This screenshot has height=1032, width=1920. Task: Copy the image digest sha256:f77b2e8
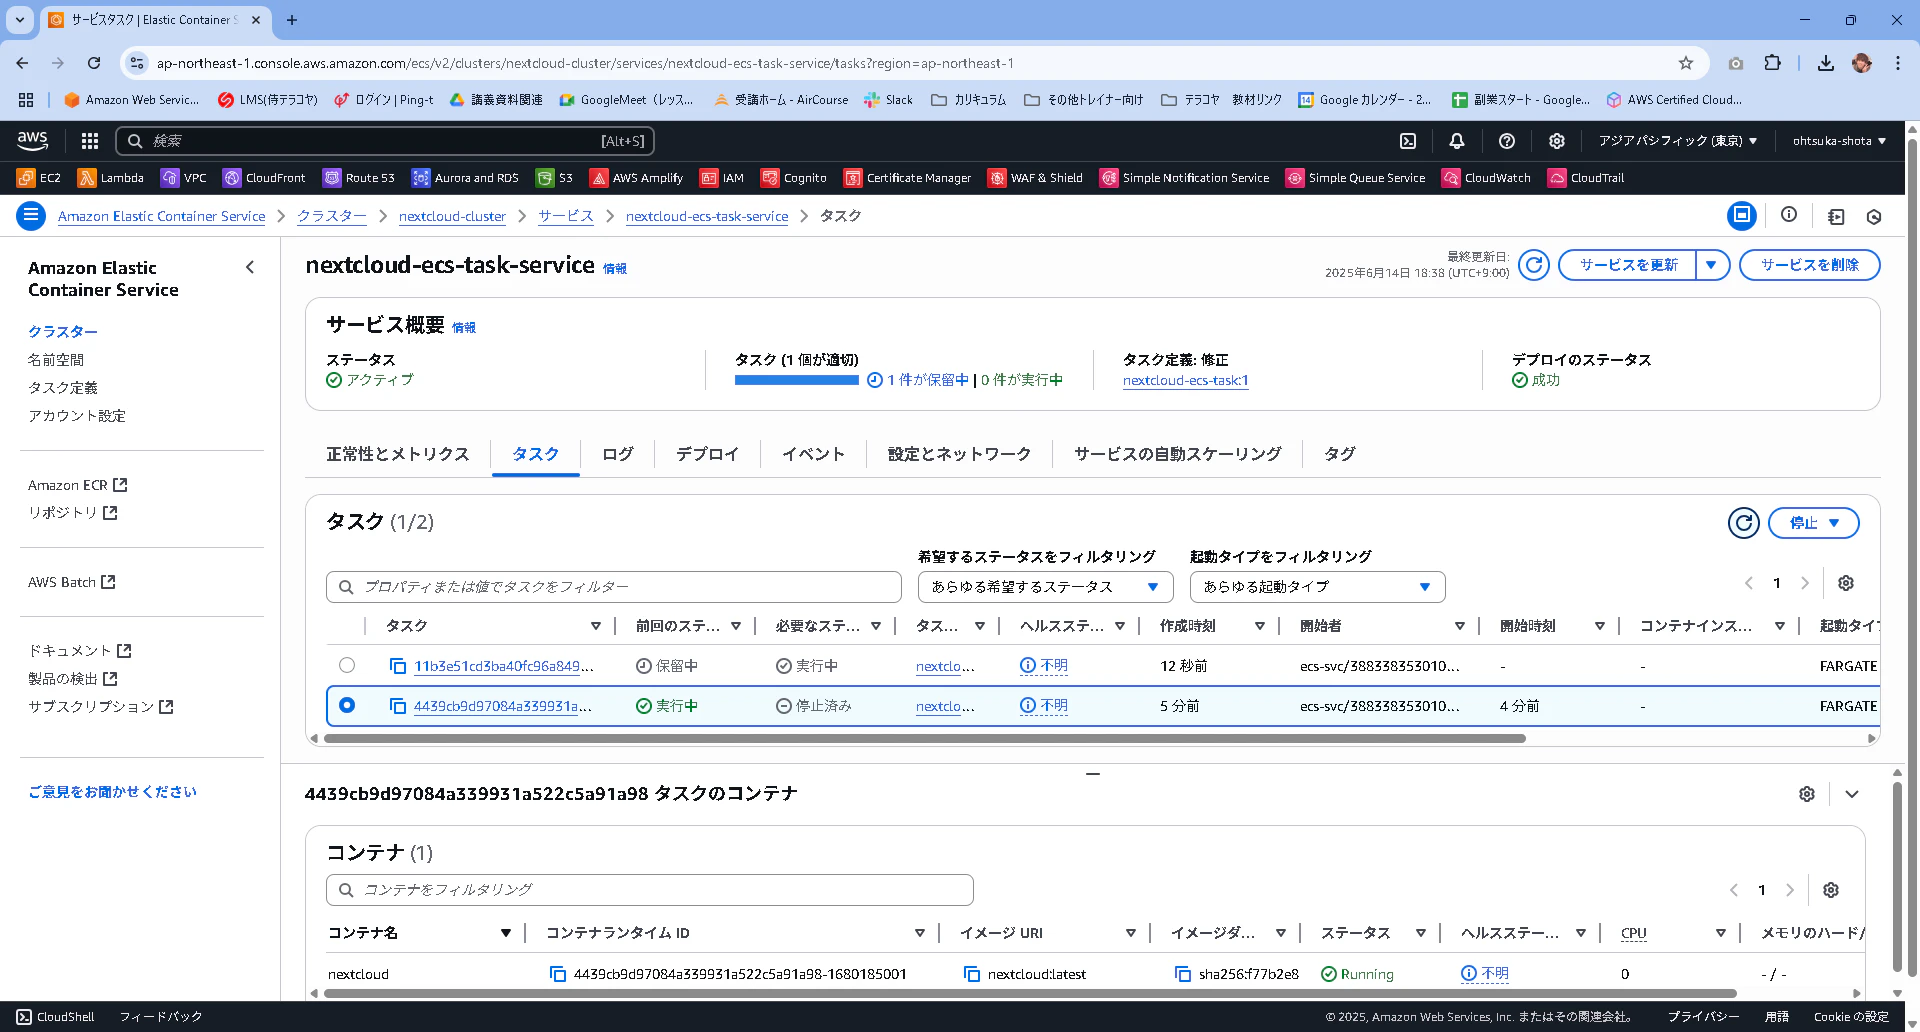pos(1183,974)
